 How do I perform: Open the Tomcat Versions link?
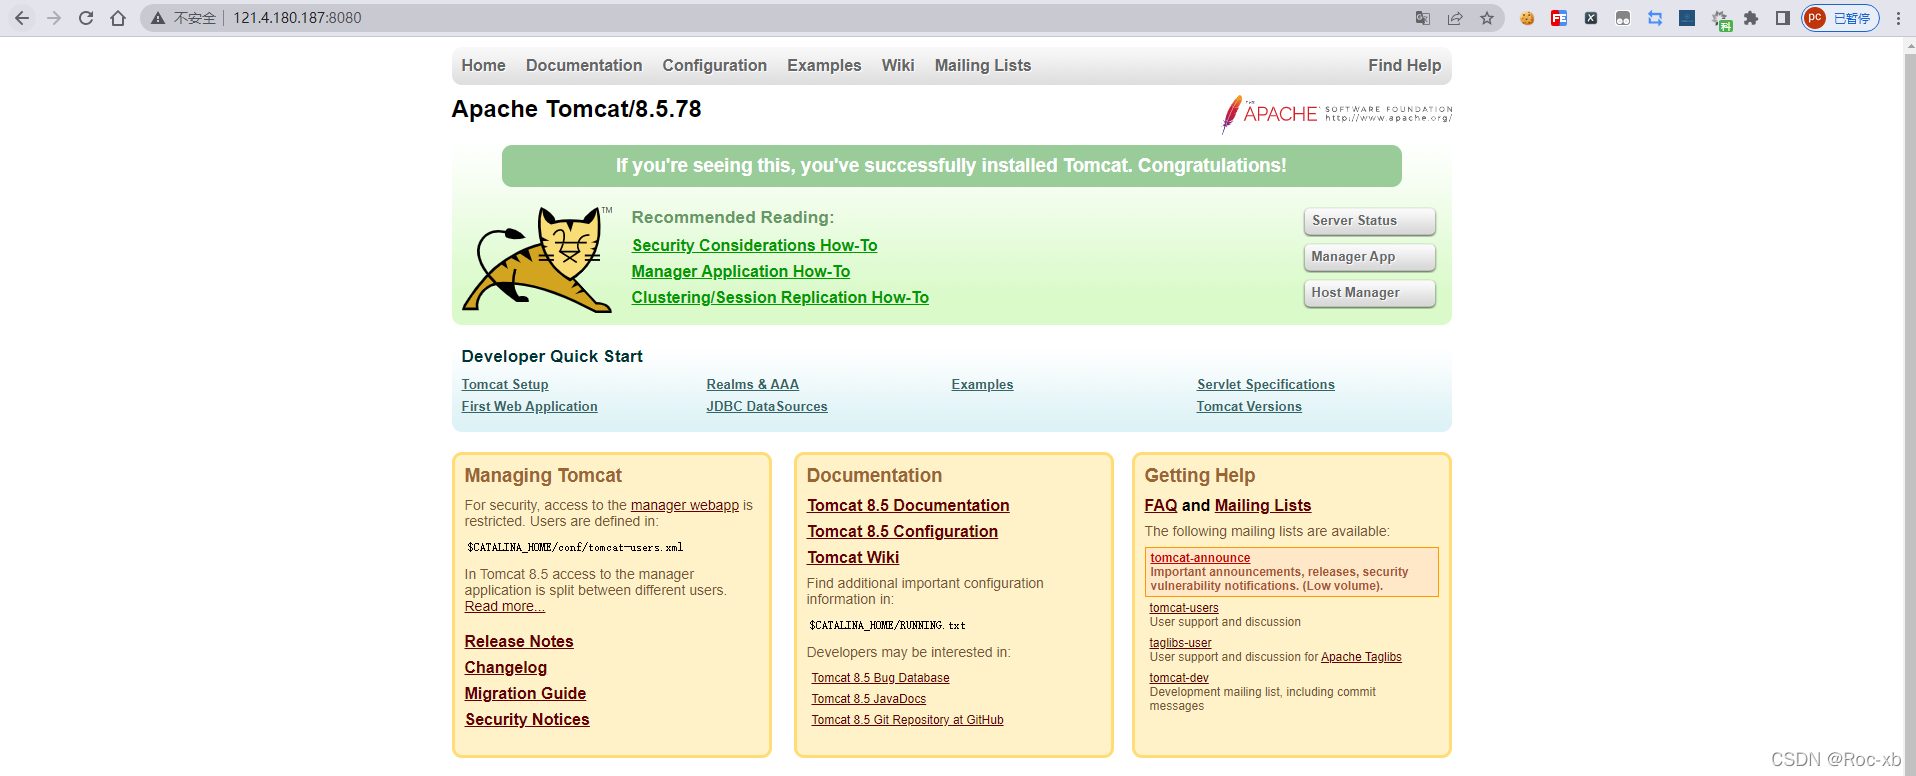(x=1249, y=406)
